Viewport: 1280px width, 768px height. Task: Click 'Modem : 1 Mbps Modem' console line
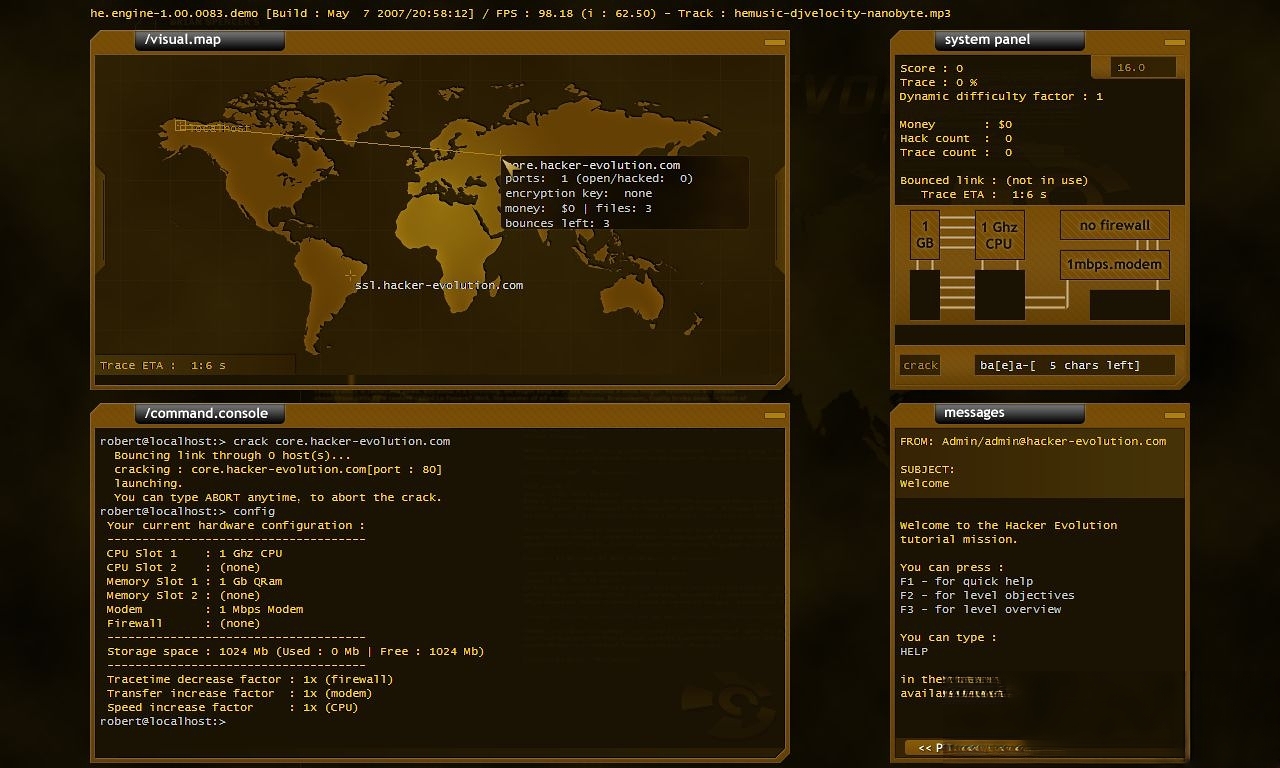pos(205,609)
